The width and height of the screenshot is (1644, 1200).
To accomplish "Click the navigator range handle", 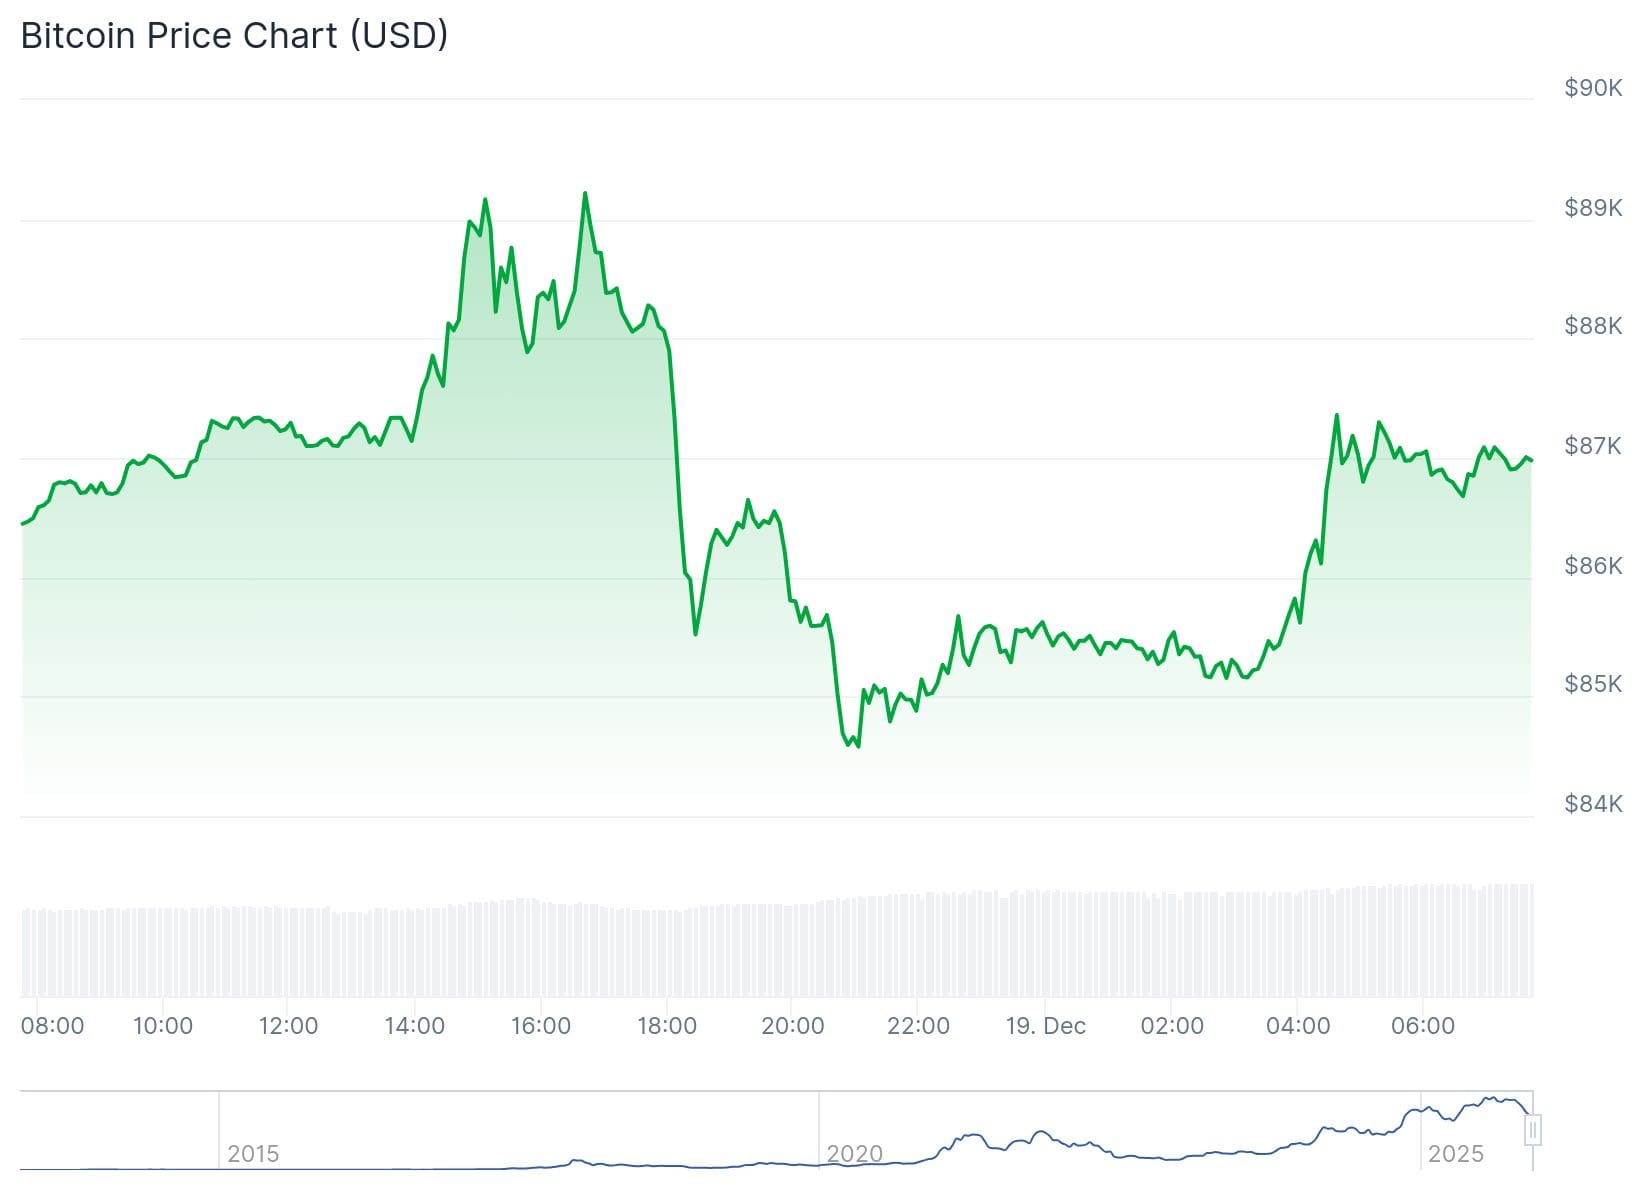I will pyautogui.click(x=1533, y=1131).
